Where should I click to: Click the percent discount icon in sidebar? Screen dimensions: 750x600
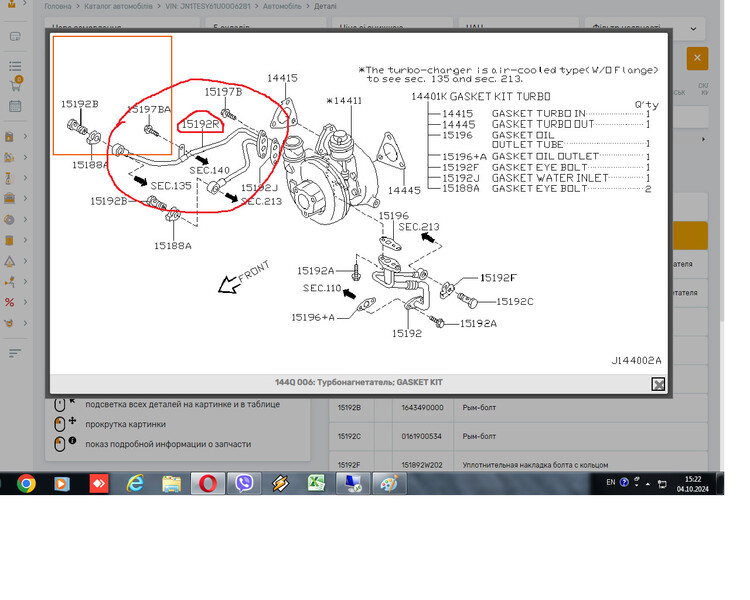(10, 302)
